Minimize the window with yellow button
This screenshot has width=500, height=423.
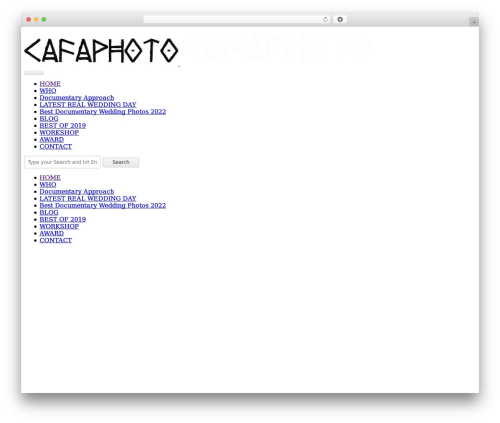pos(36,20)
